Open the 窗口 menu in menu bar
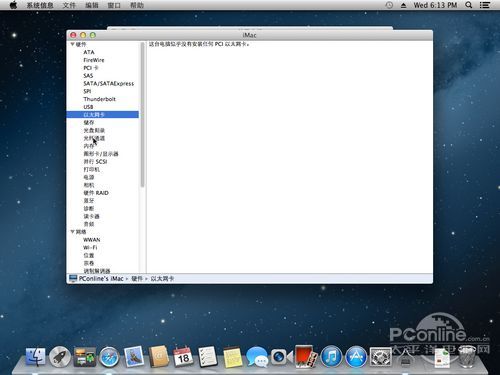Viewport: 500px width, 375px height. point(114,5)
